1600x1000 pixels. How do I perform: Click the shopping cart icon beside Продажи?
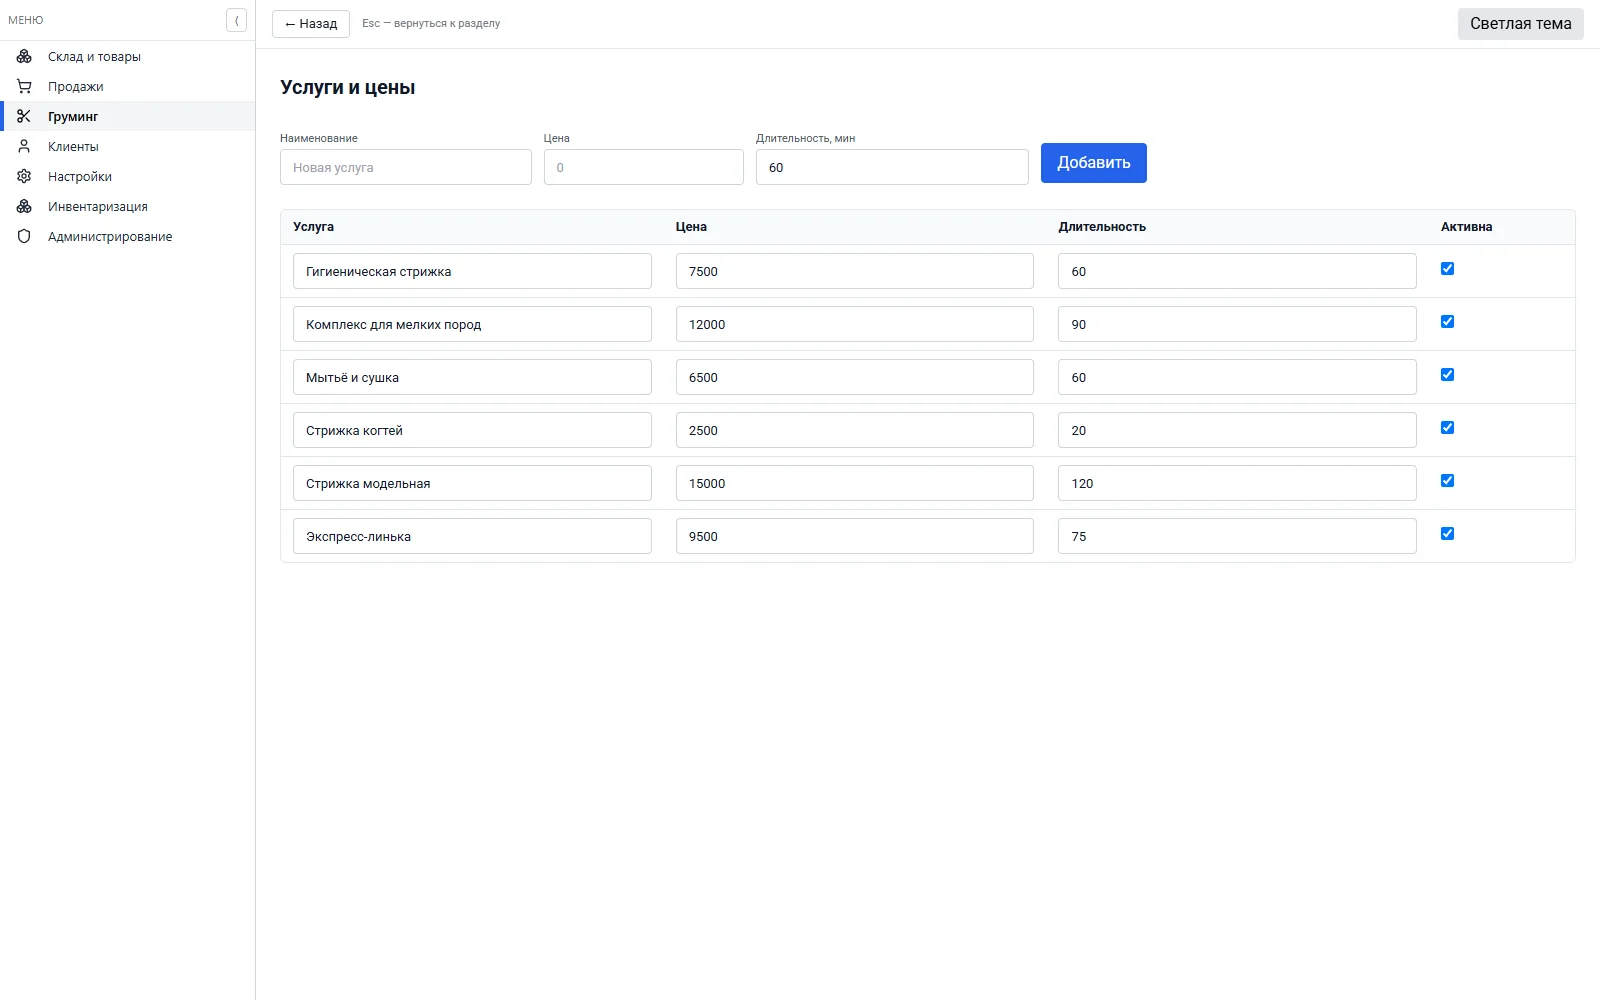24,86
